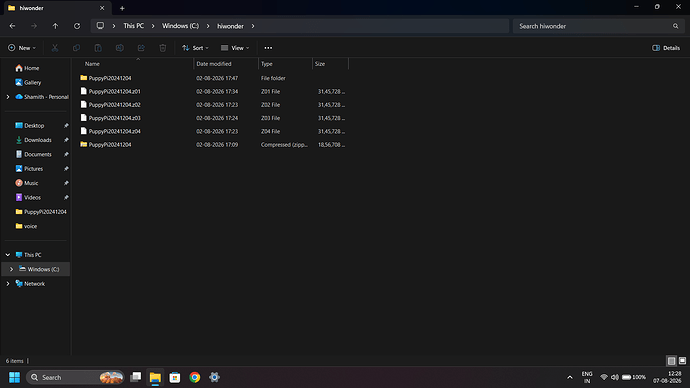Expand the Windows (C:) tree node
The image size is (690, 388).
pos(11,269)
